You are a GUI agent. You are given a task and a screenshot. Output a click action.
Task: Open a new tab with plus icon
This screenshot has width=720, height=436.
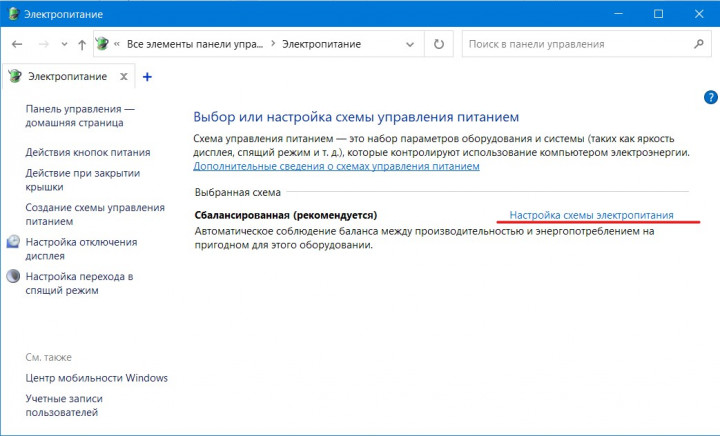coord(147,76)
